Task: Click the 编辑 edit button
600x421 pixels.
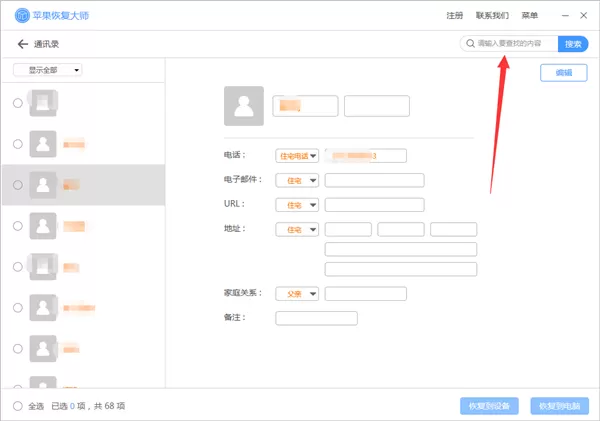Action: click(564, 73)
